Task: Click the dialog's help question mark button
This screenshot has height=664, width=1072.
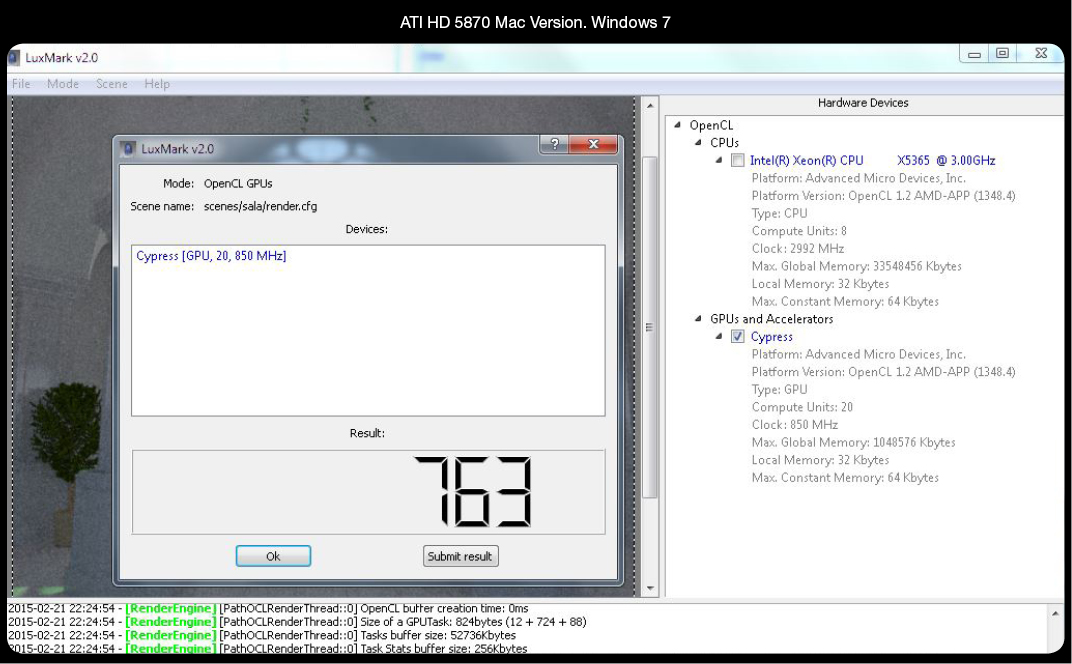Action: tap(554, 144)
